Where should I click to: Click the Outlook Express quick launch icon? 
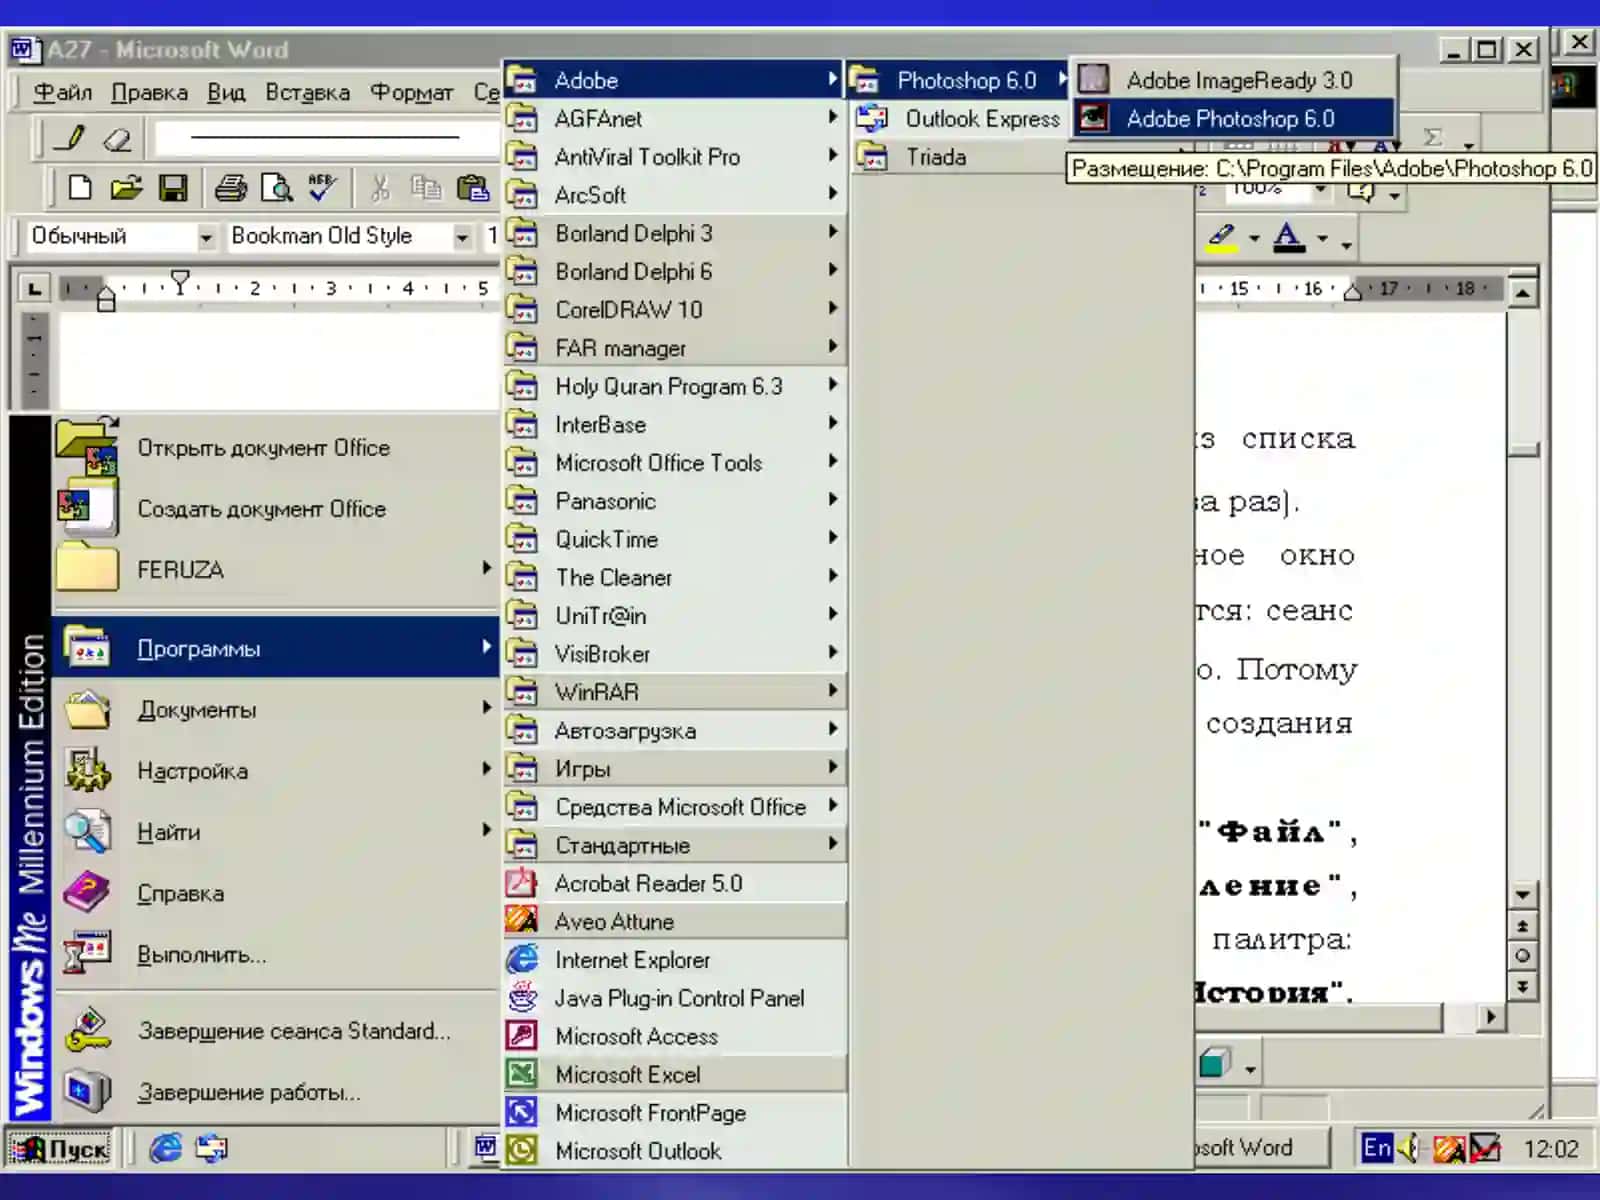[x=211, y=1148]
